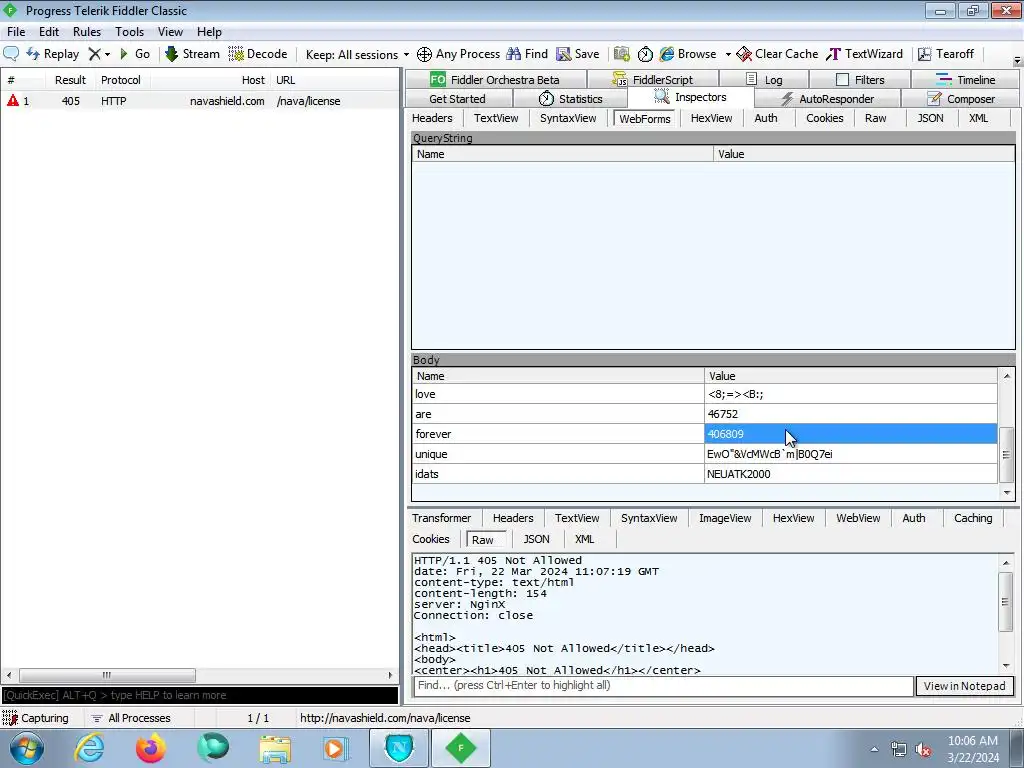The image size is (1024, 768).
Task: Click the Any Process target icon
Action: point(424,54)
